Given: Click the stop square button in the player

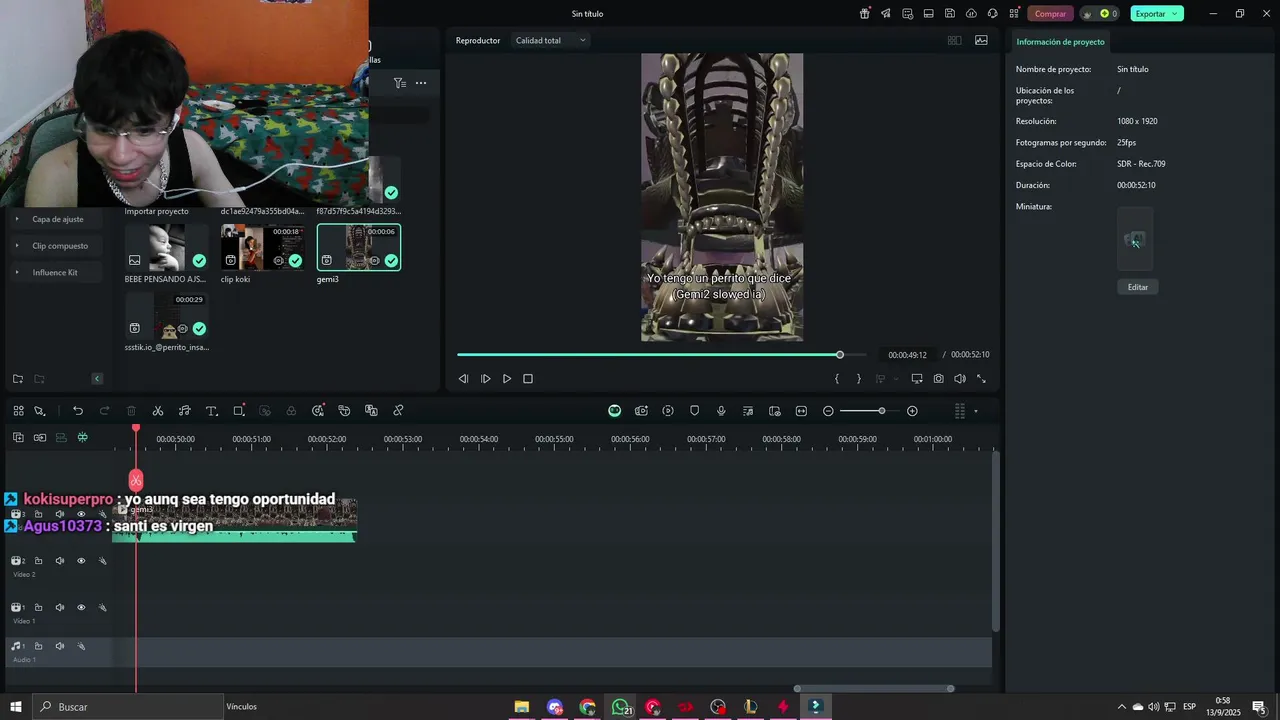Looking at the screenshot, I should pyautogui.click(x=528, y=379).
